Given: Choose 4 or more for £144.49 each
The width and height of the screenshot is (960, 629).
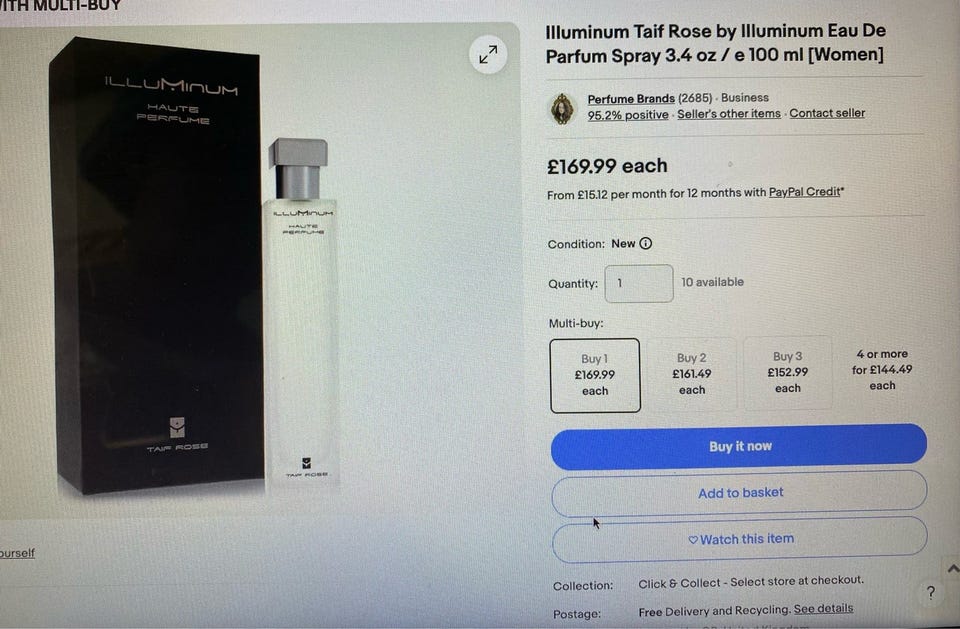Looking at the screenshot, I should [882, 370].
